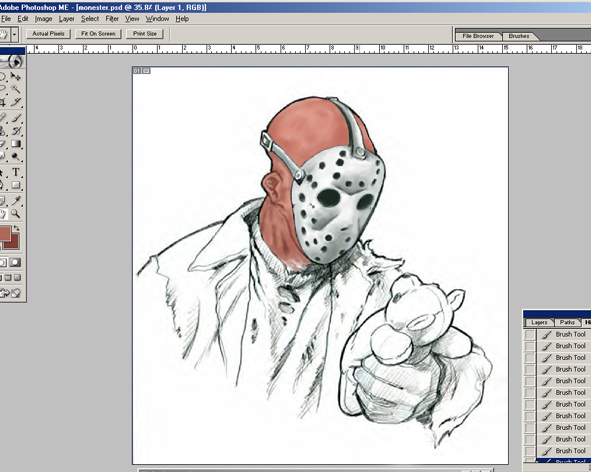Select the Pen tool
Viewport: 591px width, 472px height.
point(3,185)
